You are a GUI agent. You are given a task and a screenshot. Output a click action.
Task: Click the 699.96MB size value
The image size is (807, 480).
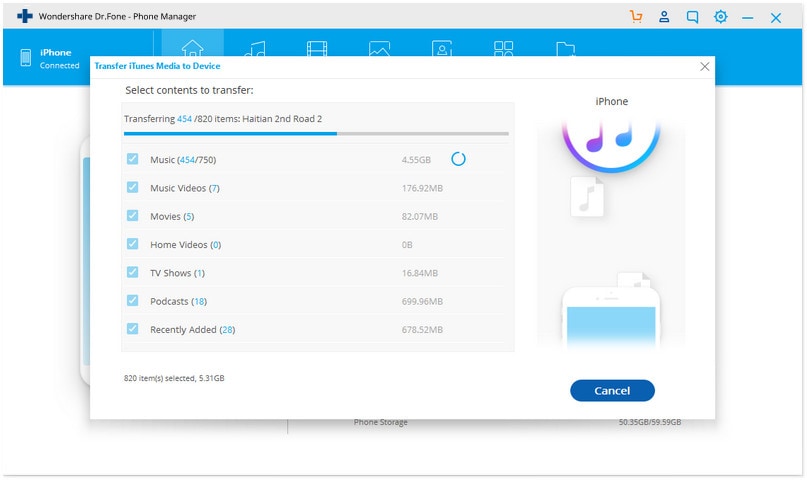[422, 301]
